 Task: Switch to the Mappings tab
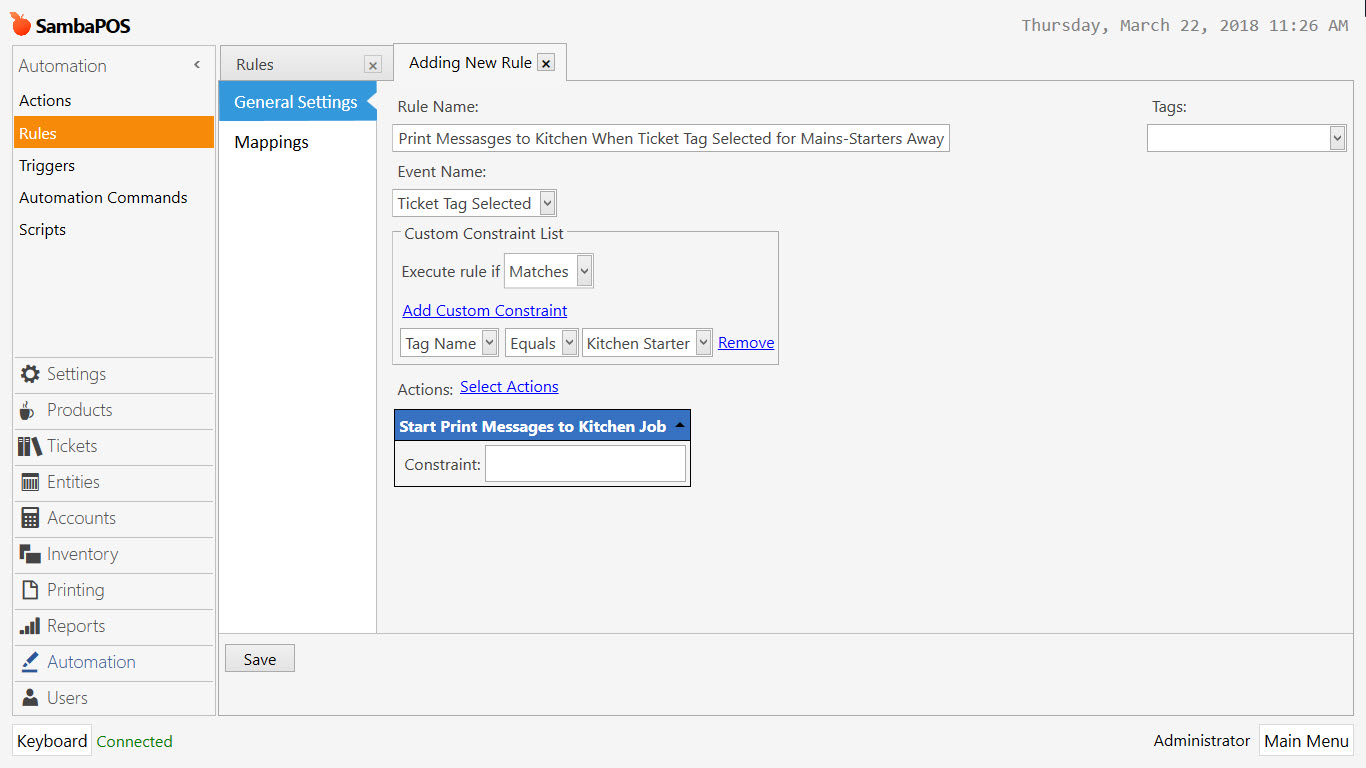coord(271,142)
